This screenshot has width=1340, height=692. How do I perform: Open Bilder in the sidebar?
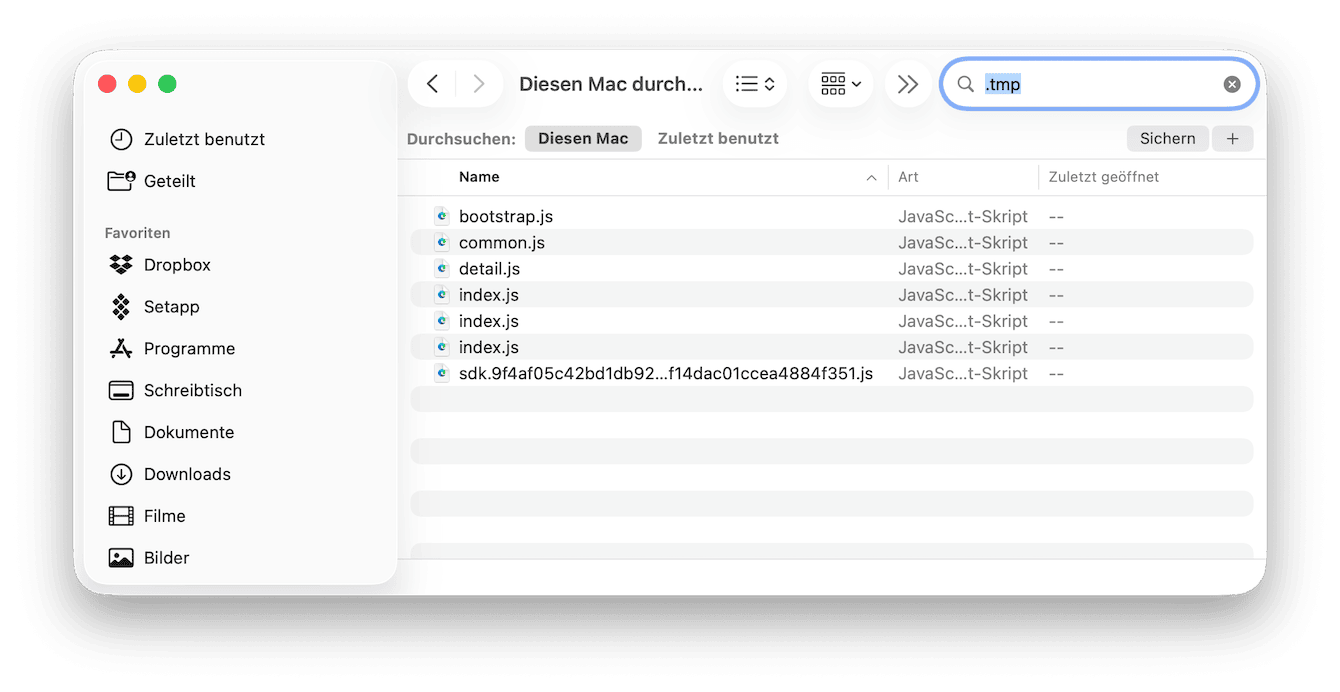tap(166, 558)
